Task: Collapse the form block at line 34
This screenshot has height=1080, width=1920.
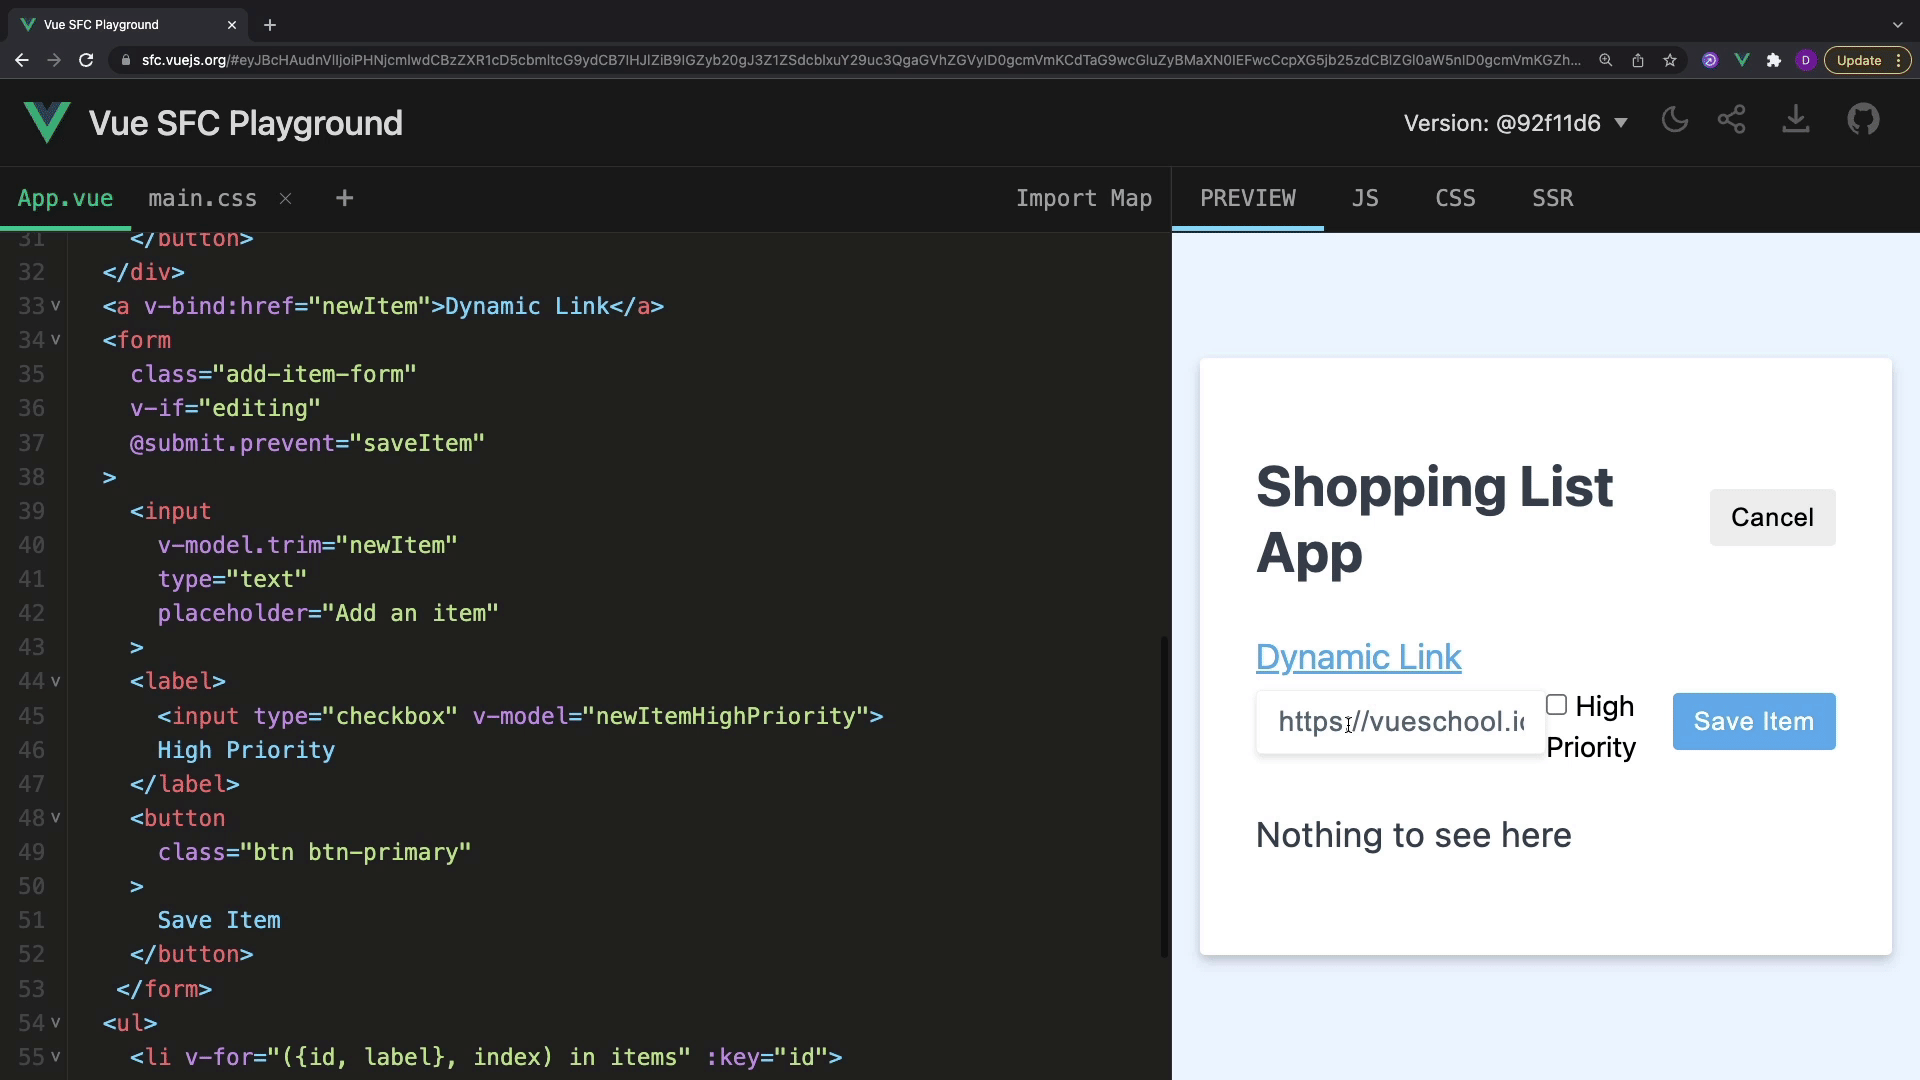Action: click(56, 340)
